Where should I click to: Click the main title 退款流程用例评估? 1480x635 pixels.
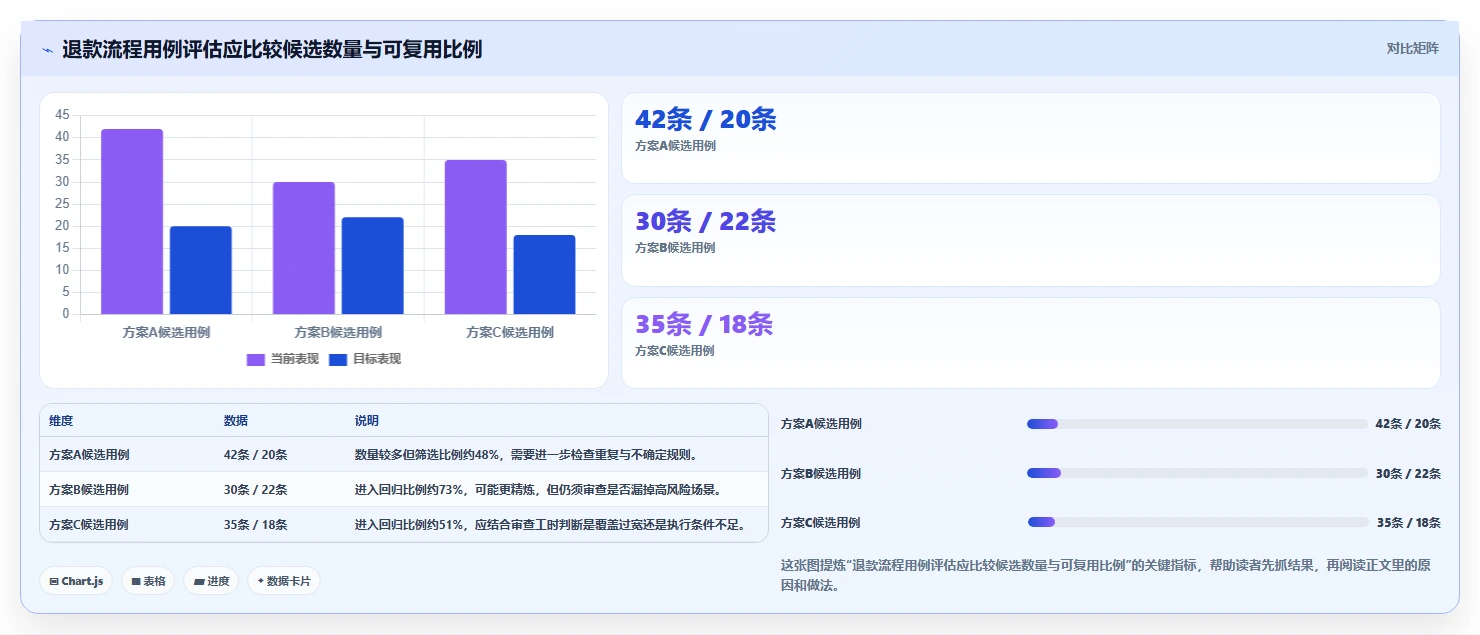coord(272,49)
